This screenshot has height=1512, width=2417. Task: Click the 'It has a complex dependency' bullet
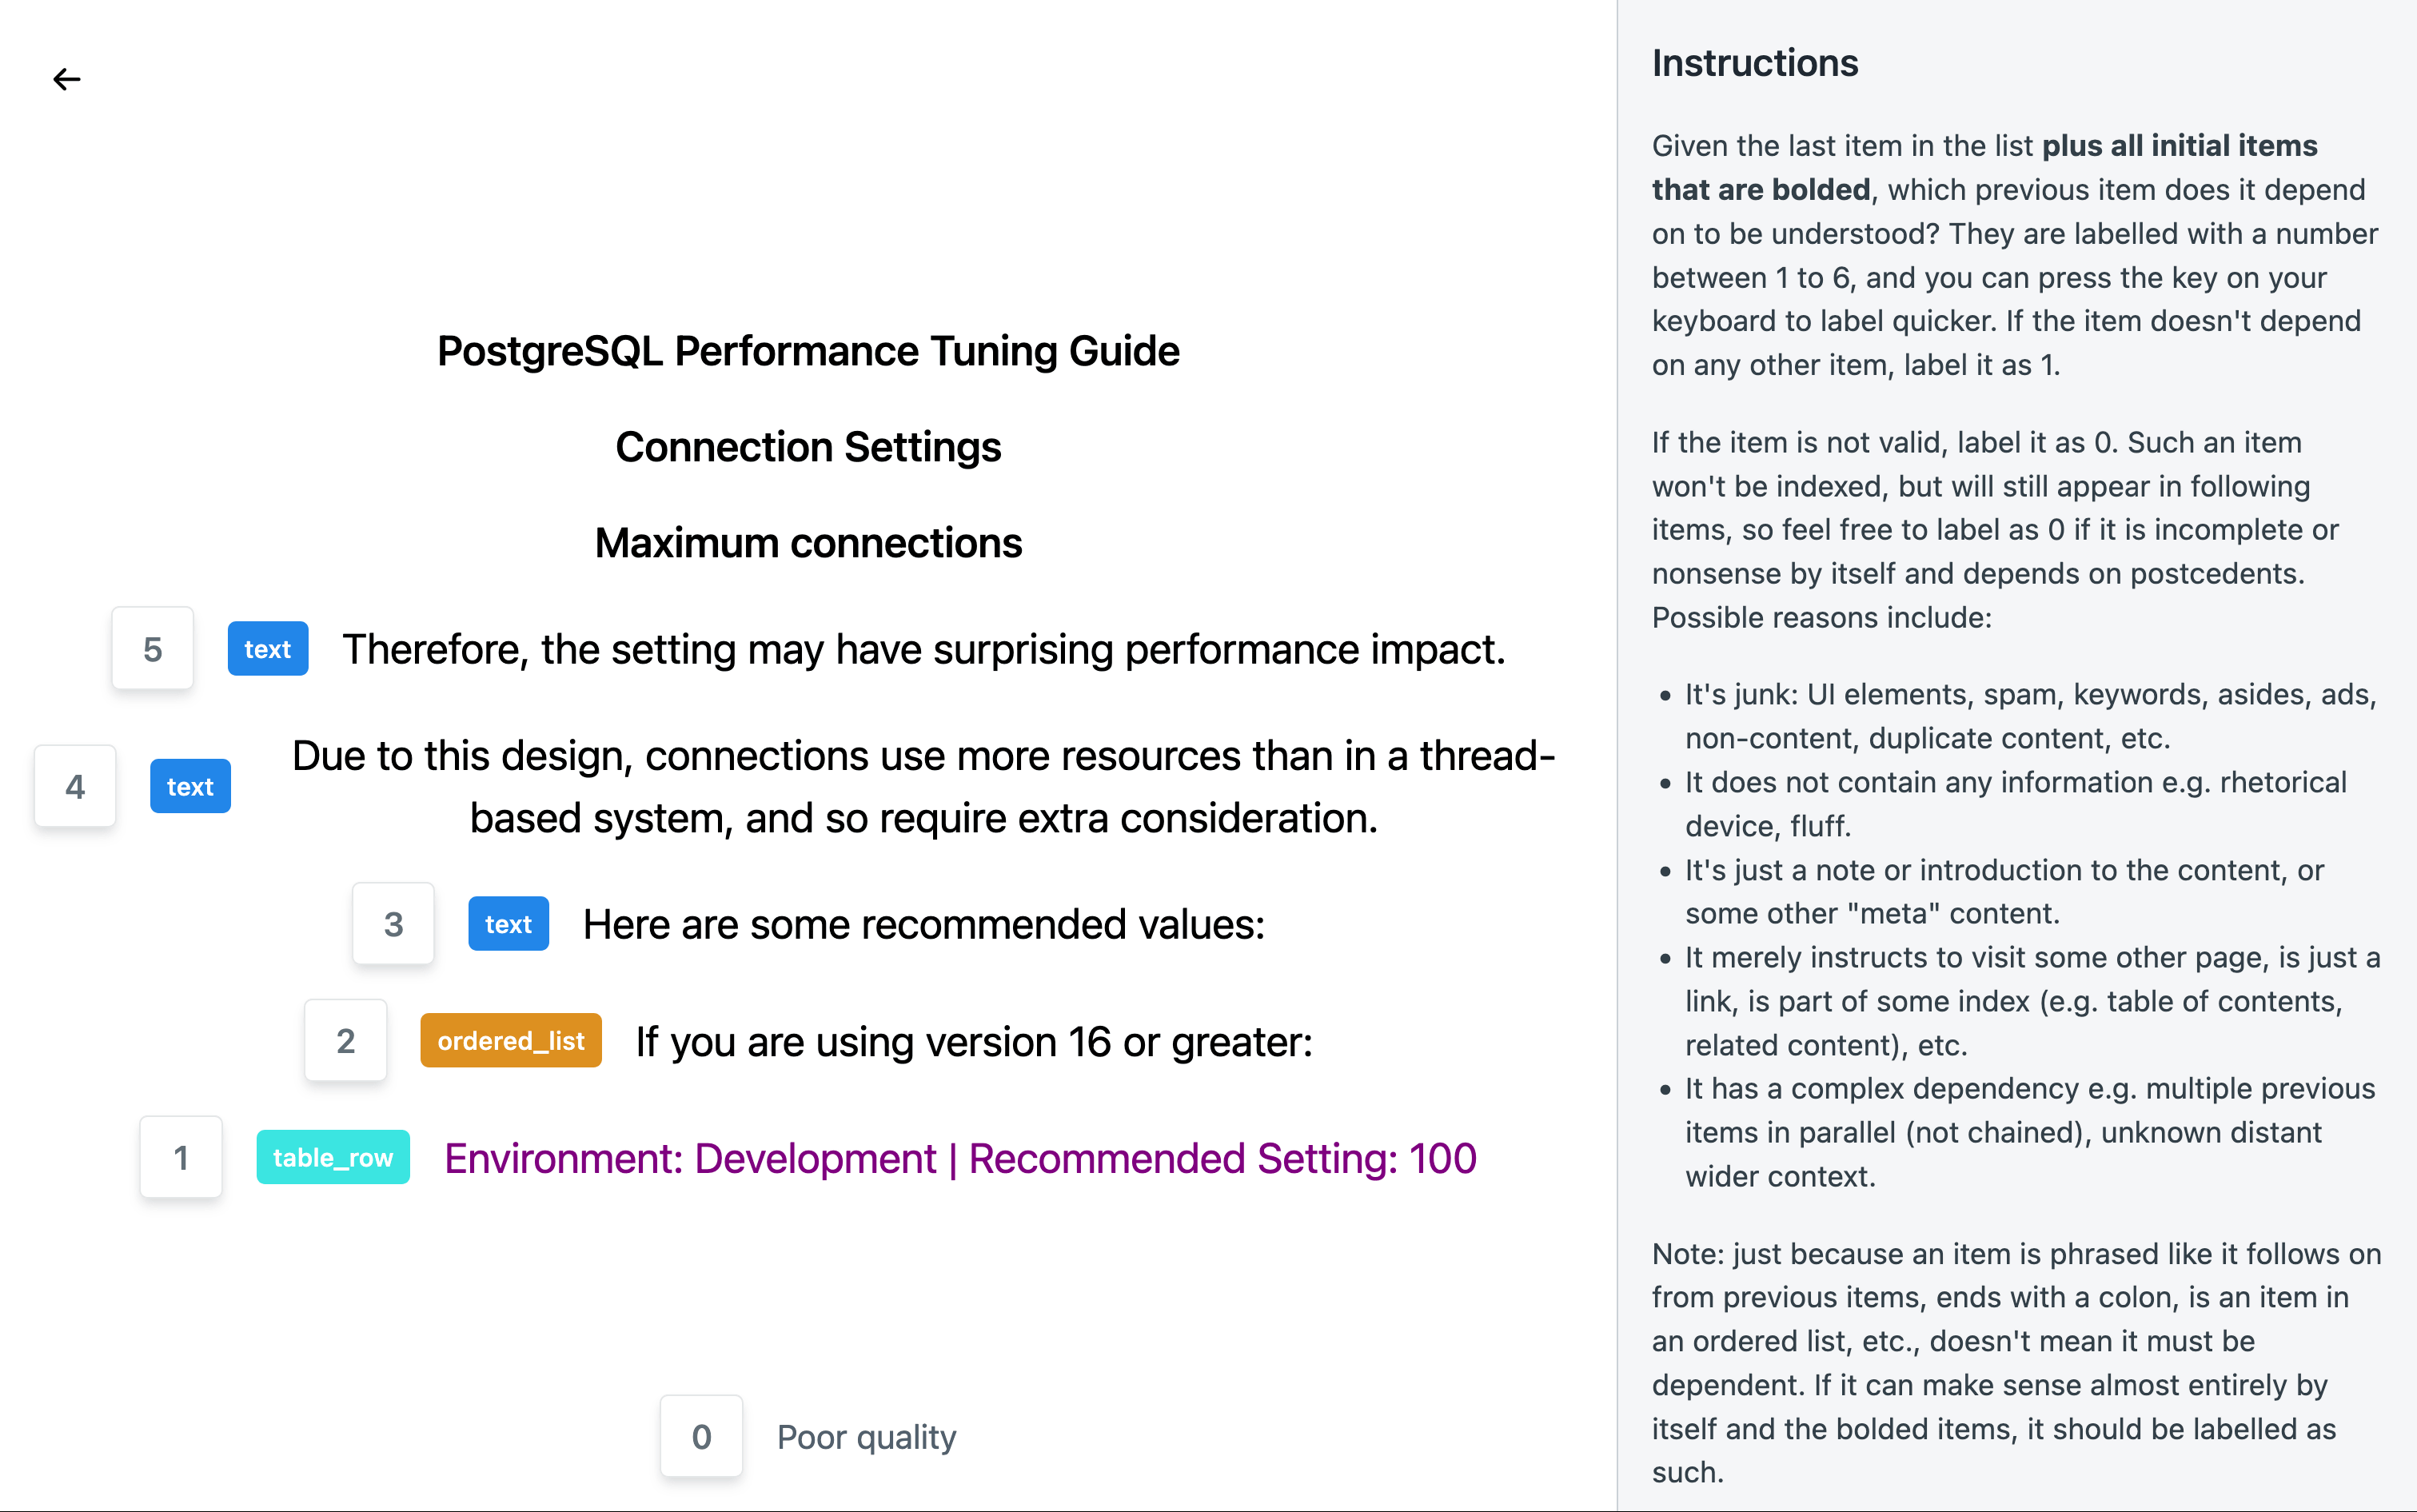point(2030,1132)
